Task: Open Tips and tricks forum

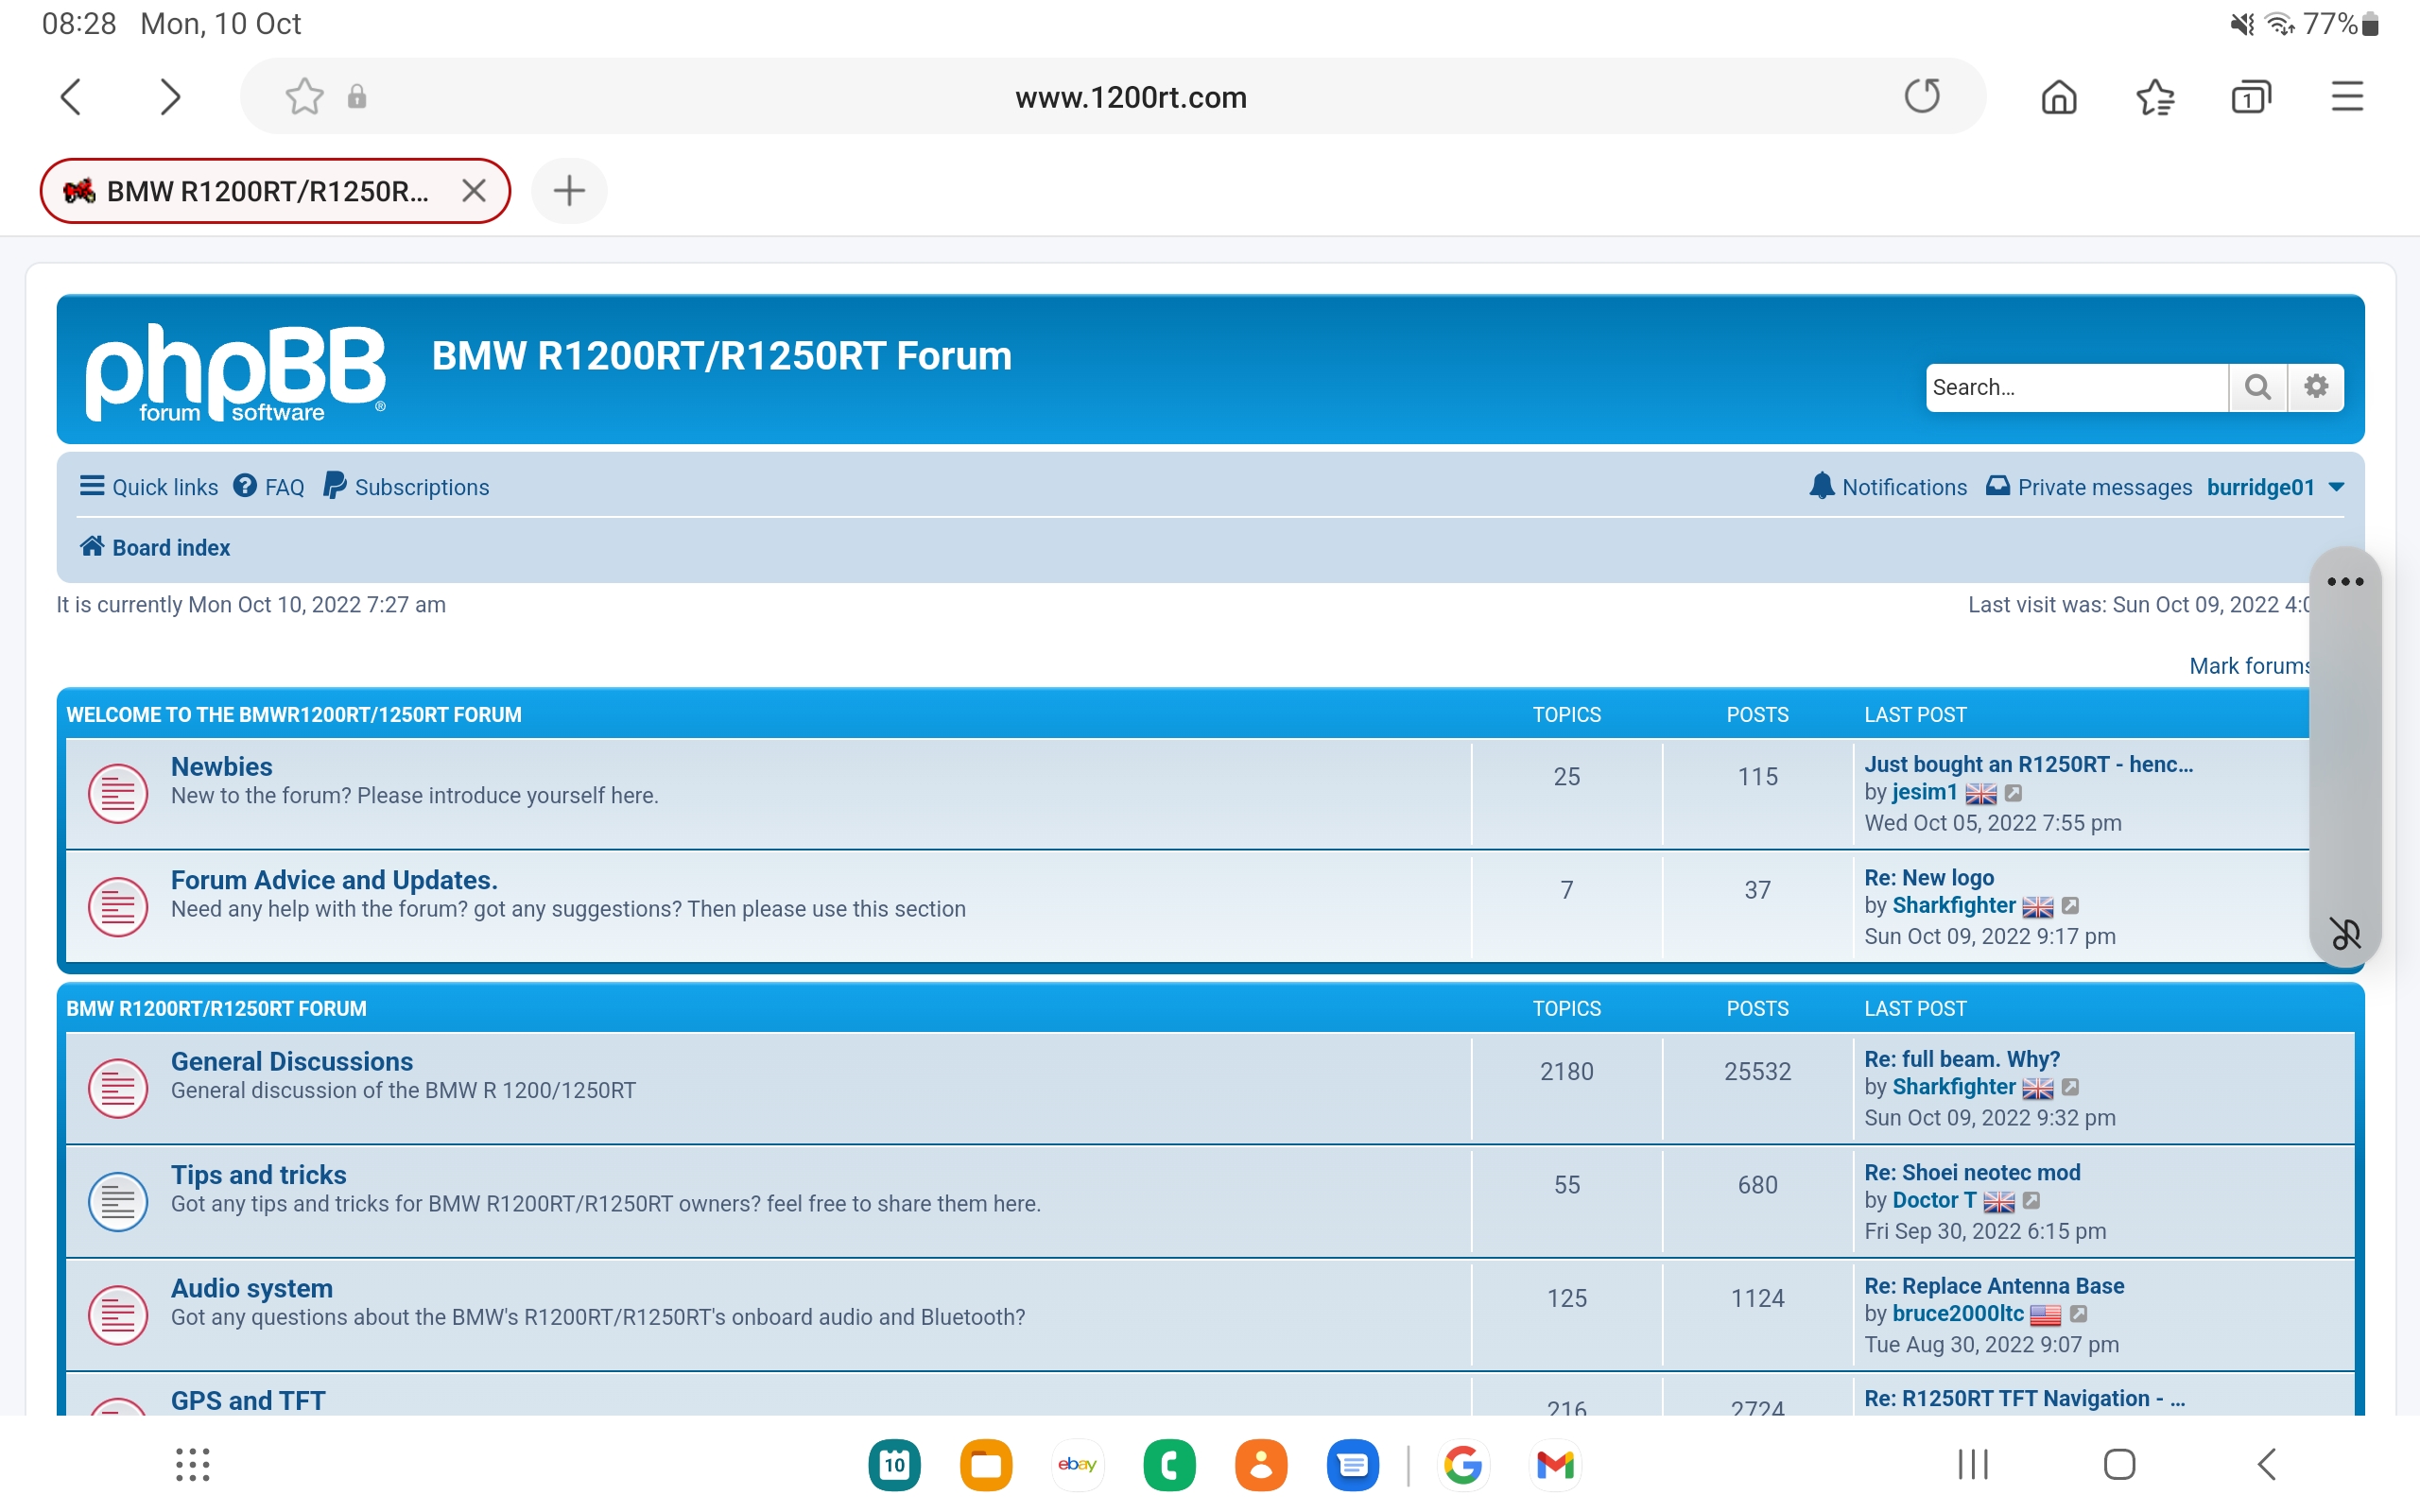Action: tap(258, 1174)
